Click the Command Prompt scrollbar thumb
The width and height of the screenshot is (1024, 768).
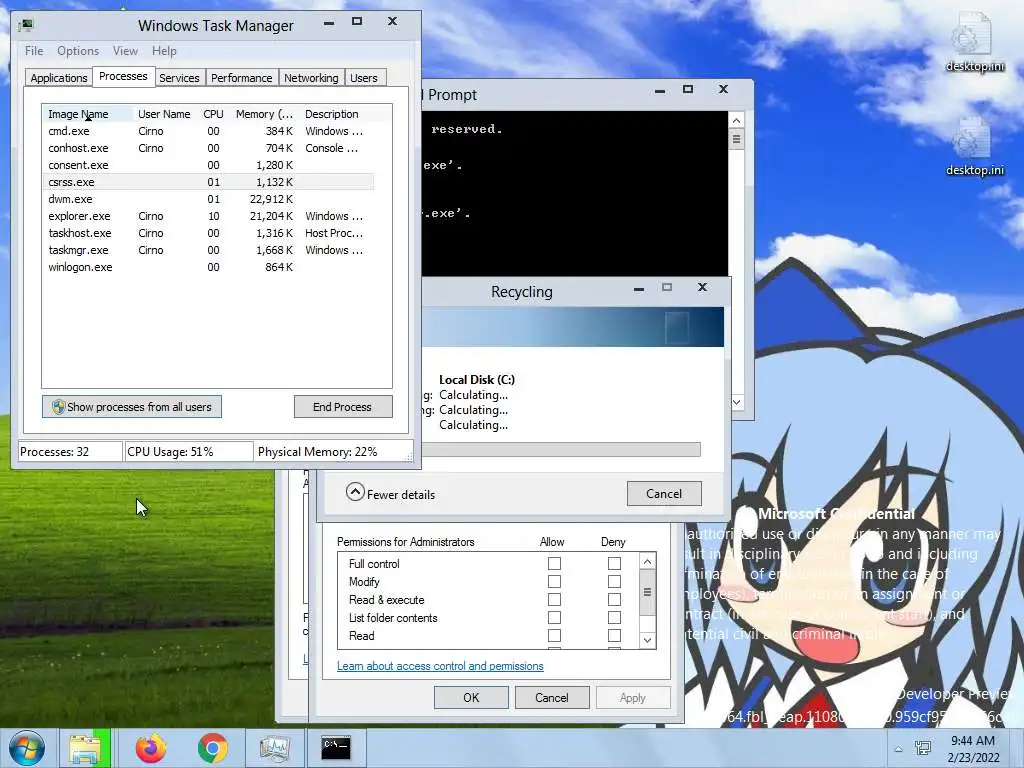[x=737, y=139]
